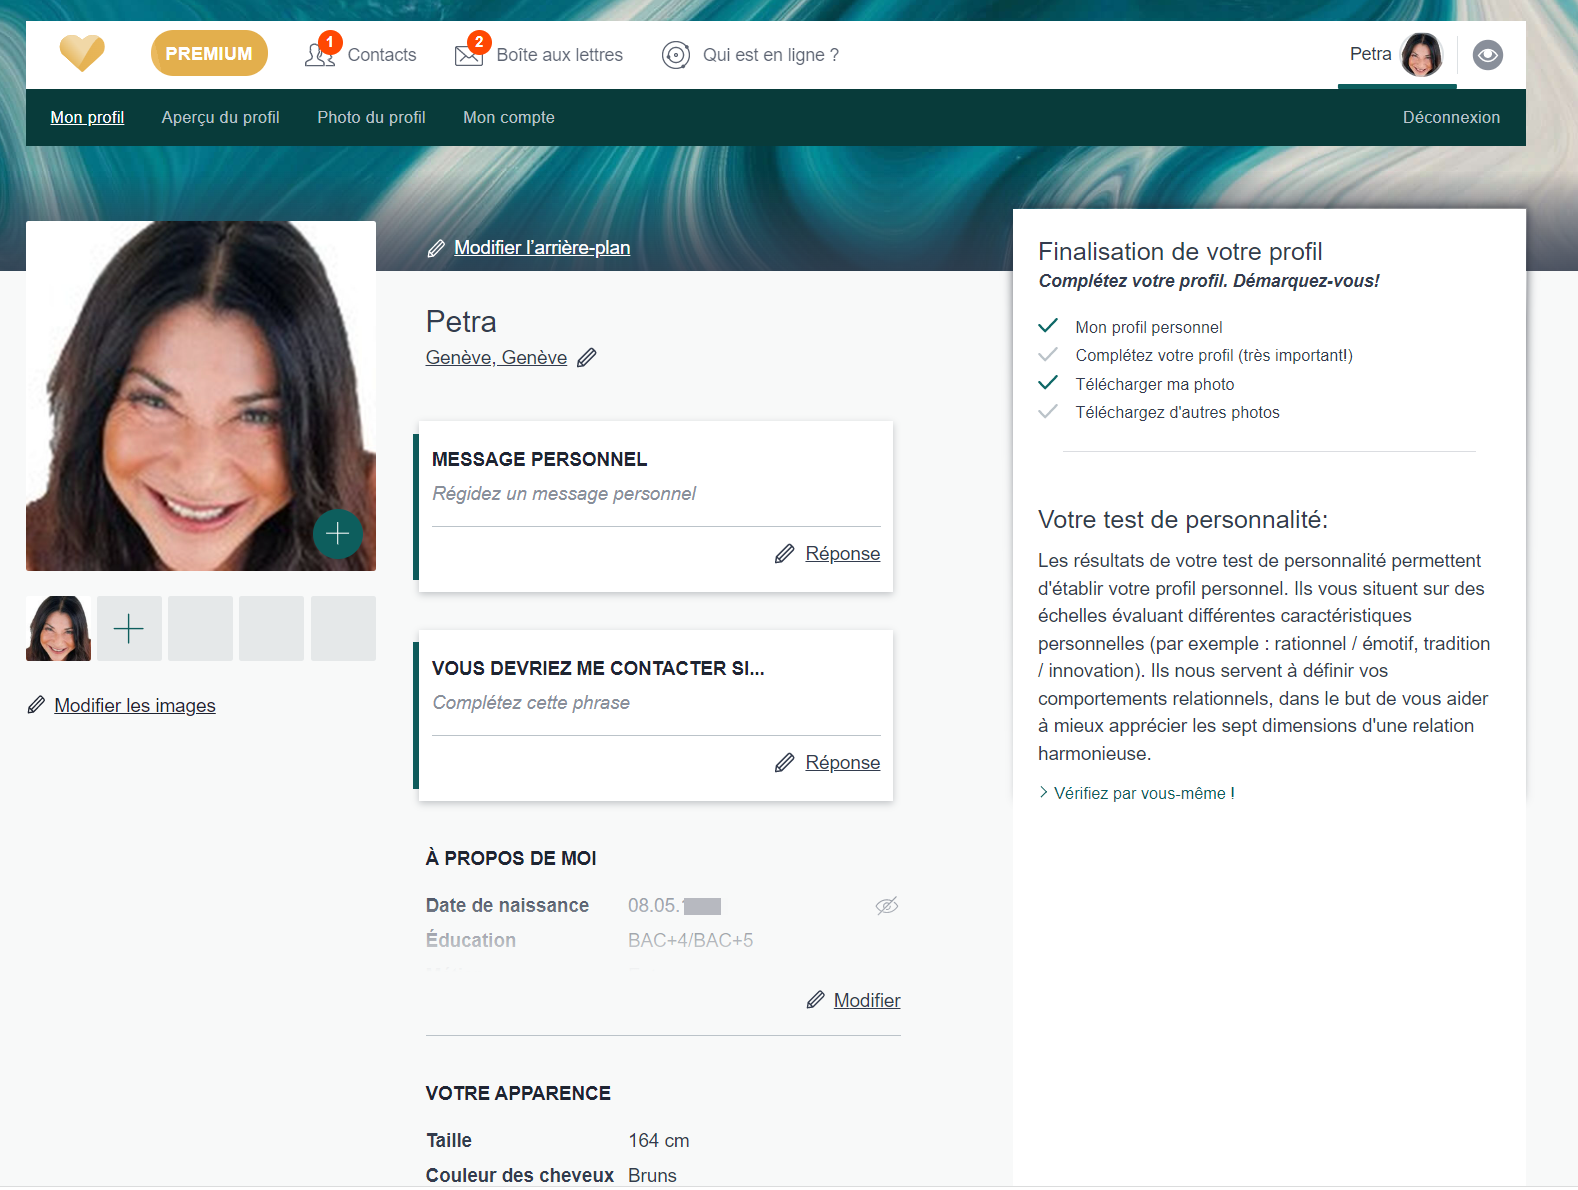Click Réponse under Message personnel
The width and height of the screenshot is (1578, 1190).
click(x=842, y=554)
